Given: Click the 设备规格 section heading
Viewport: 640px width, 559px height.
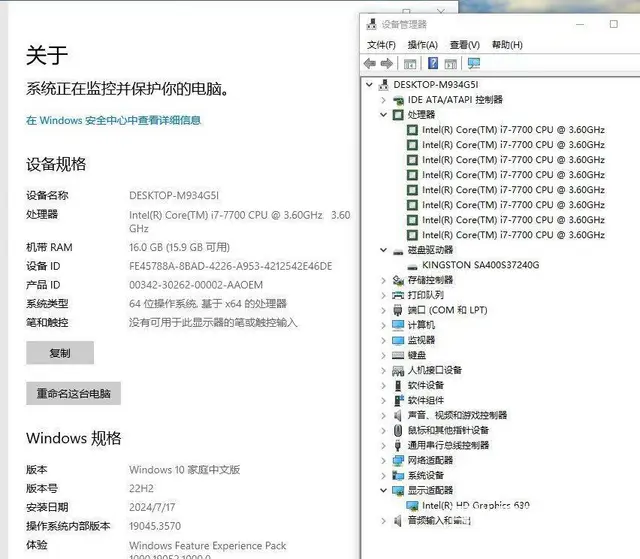Looking at the screenshot, I should 56,164.
